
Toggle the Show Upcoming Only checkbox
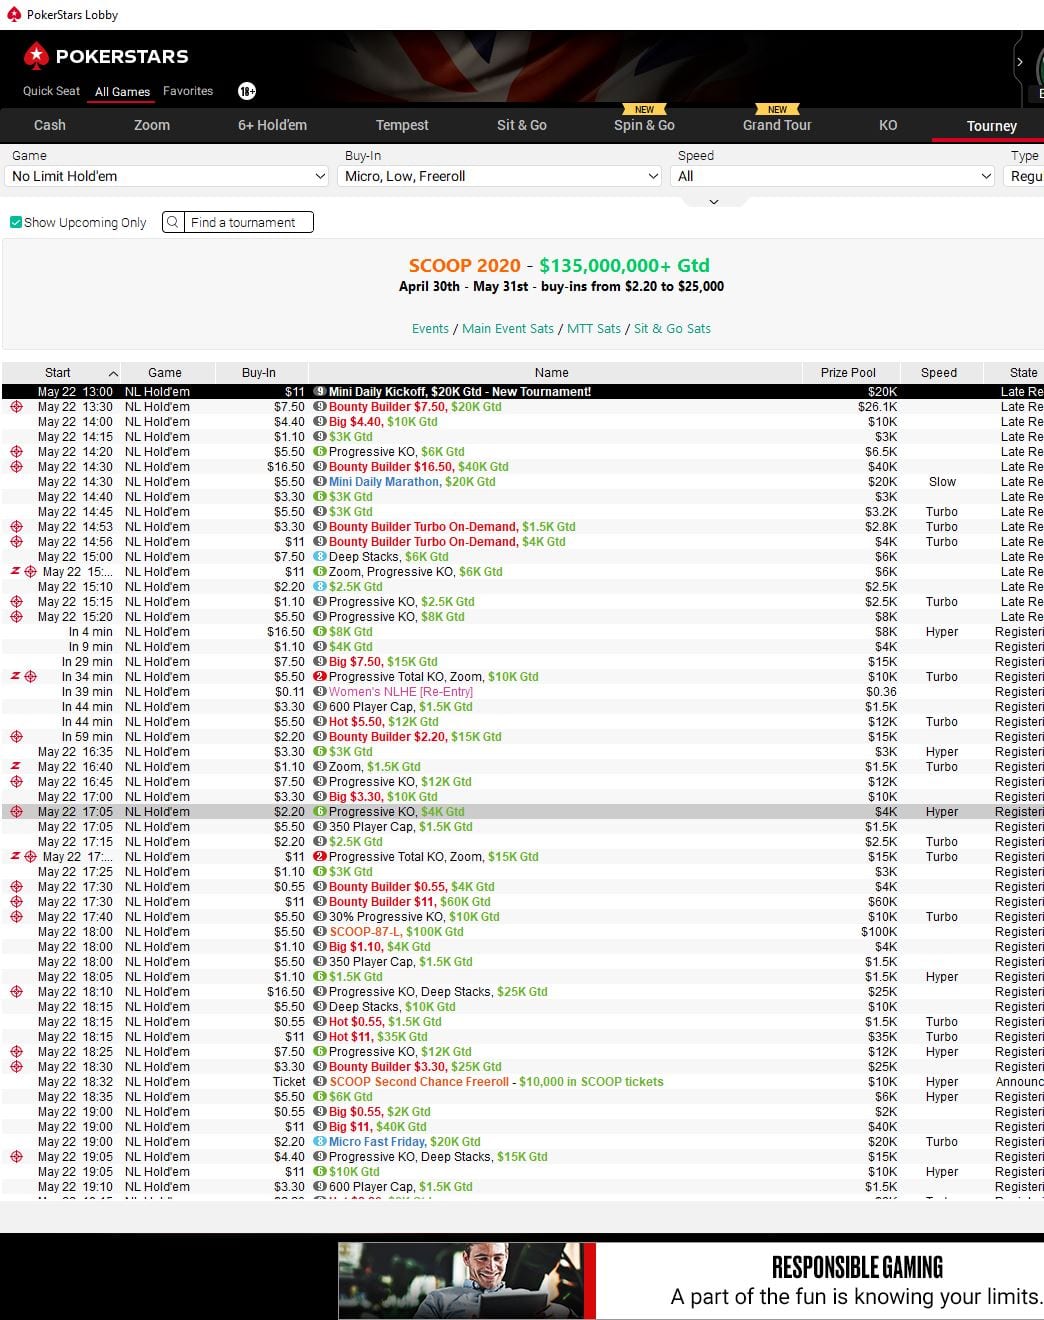click(16, 222)
